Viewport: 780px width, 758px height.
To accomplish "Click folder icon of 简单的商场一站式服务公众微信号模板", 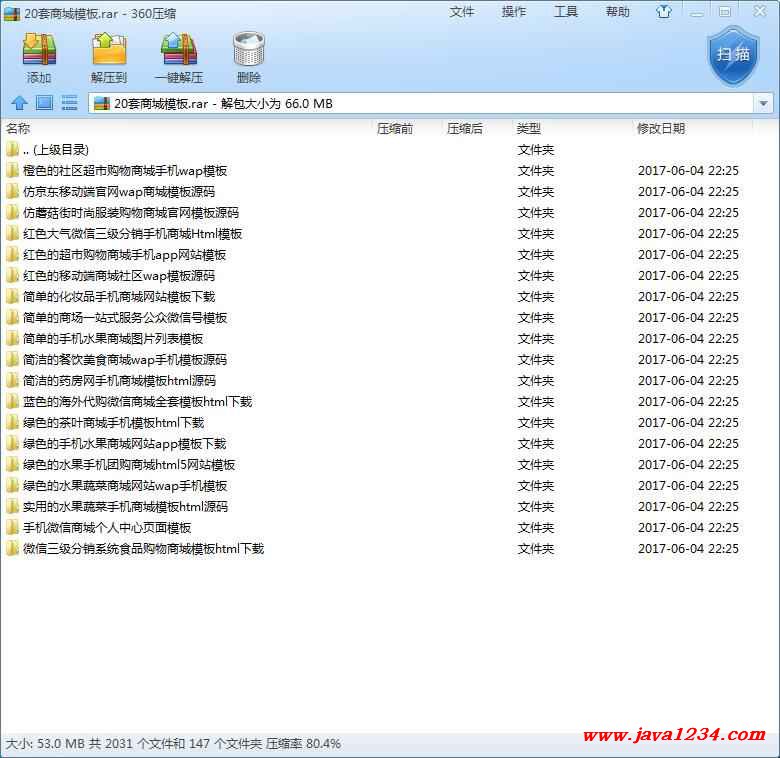I will pyautogui.click(x=12, y=318).
